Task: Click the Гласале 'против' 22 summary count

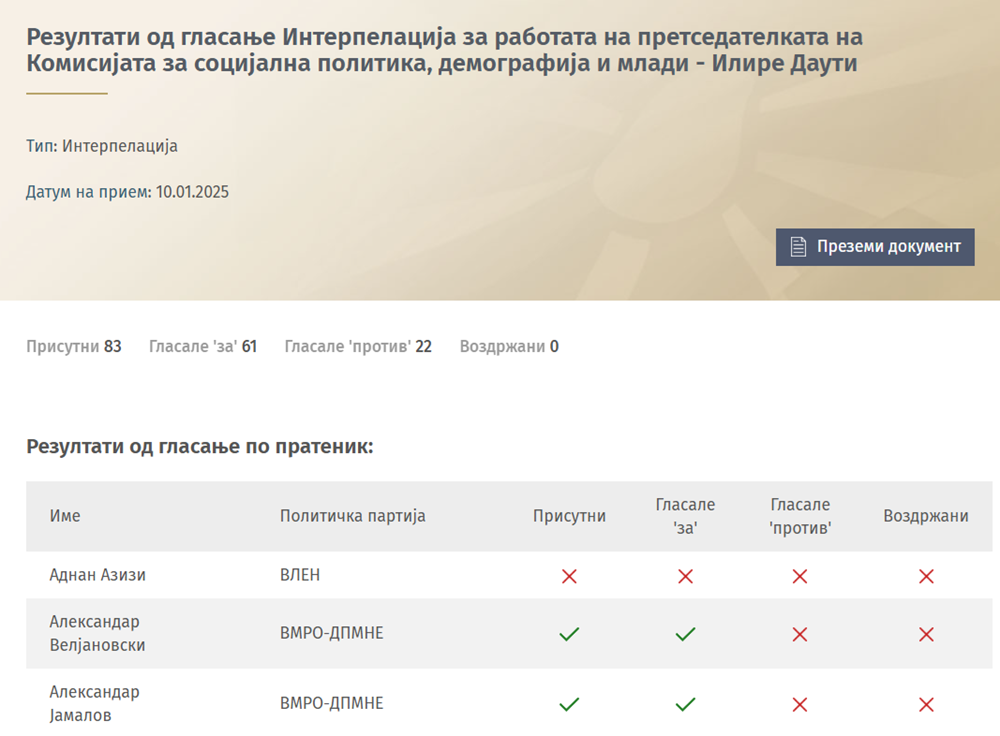Action: pyautogui.click(x=358, y=347)
